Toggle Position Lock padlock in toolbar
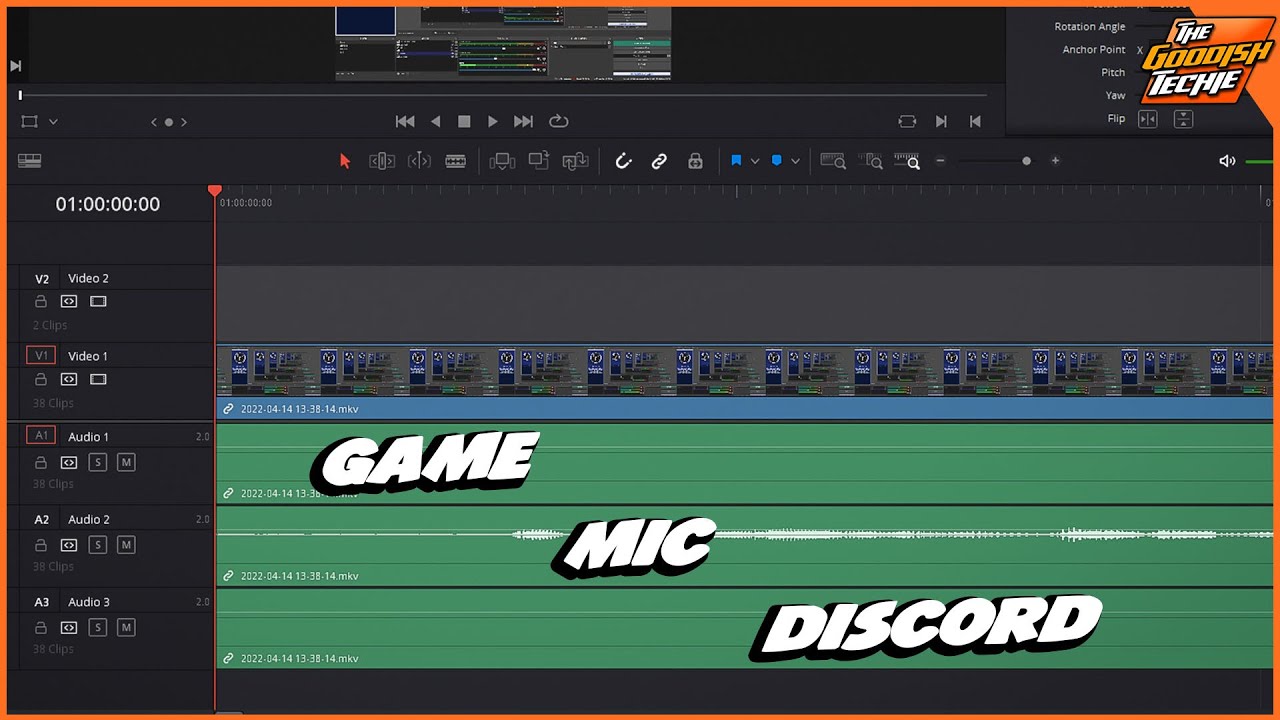 coord(695,161)
